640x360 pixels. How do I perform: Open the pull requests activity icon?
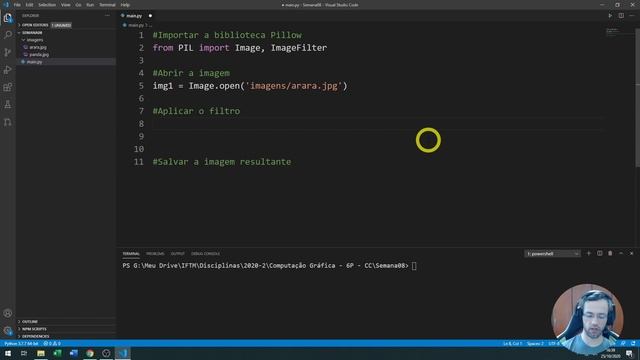point(8,122)
